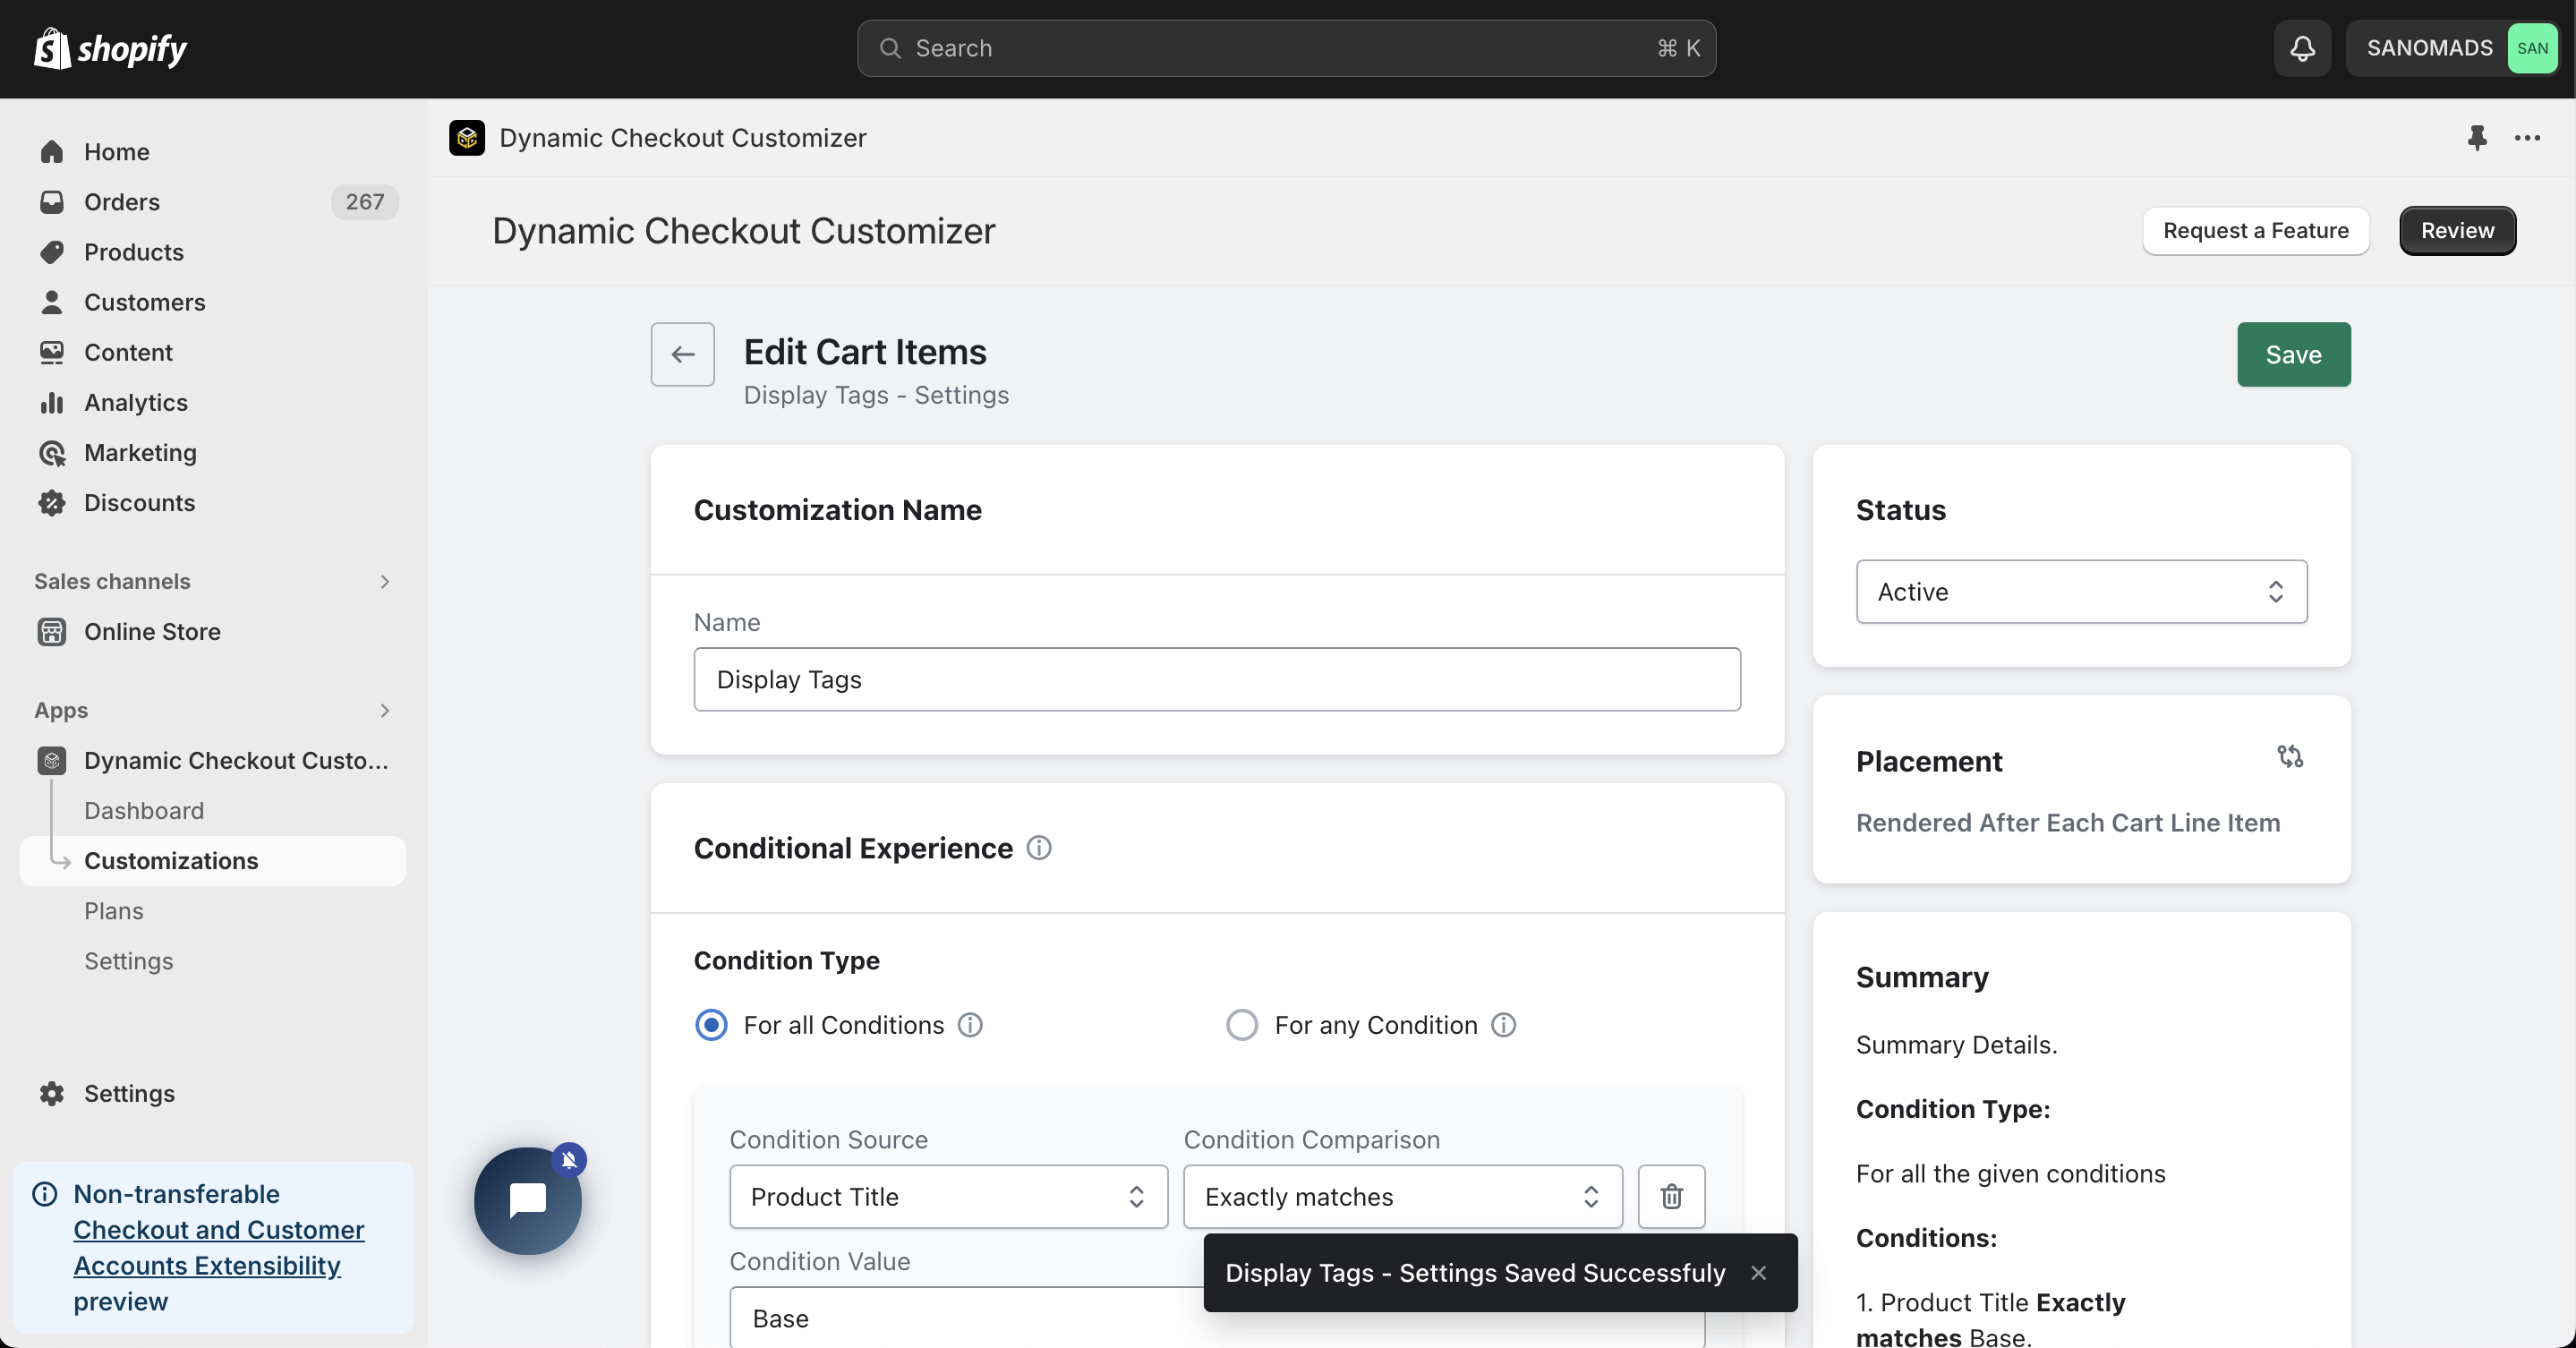
Task: Open Content in sidebar
Action: (213, 352)
